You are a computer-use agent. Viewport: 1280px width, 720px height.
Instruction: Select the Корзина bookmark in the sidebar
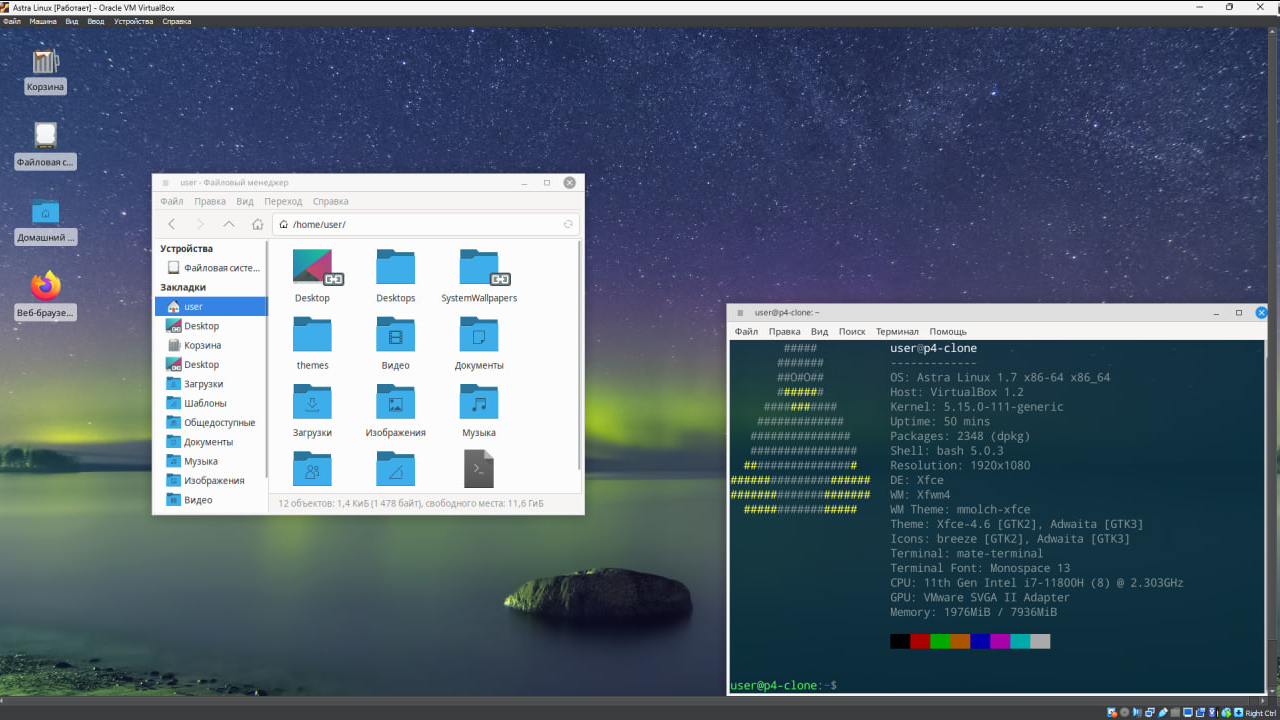pos(211,345)
